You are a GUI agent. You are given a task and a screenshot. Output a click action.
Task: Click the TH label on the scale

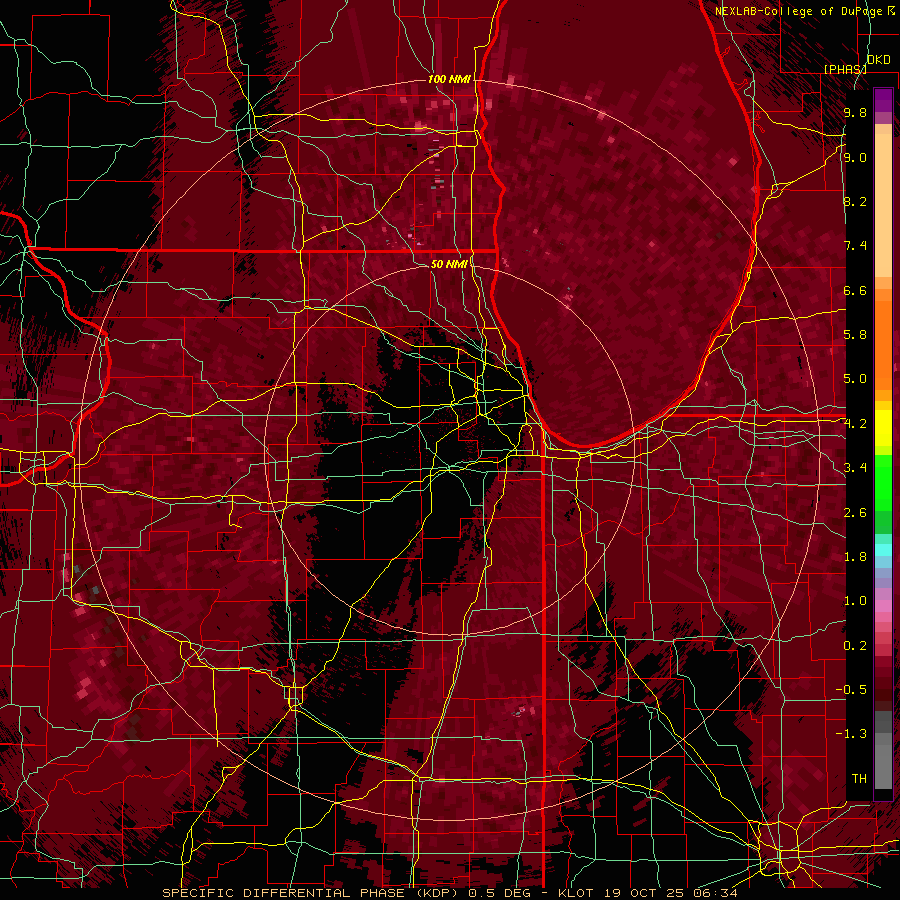[859, 779]
